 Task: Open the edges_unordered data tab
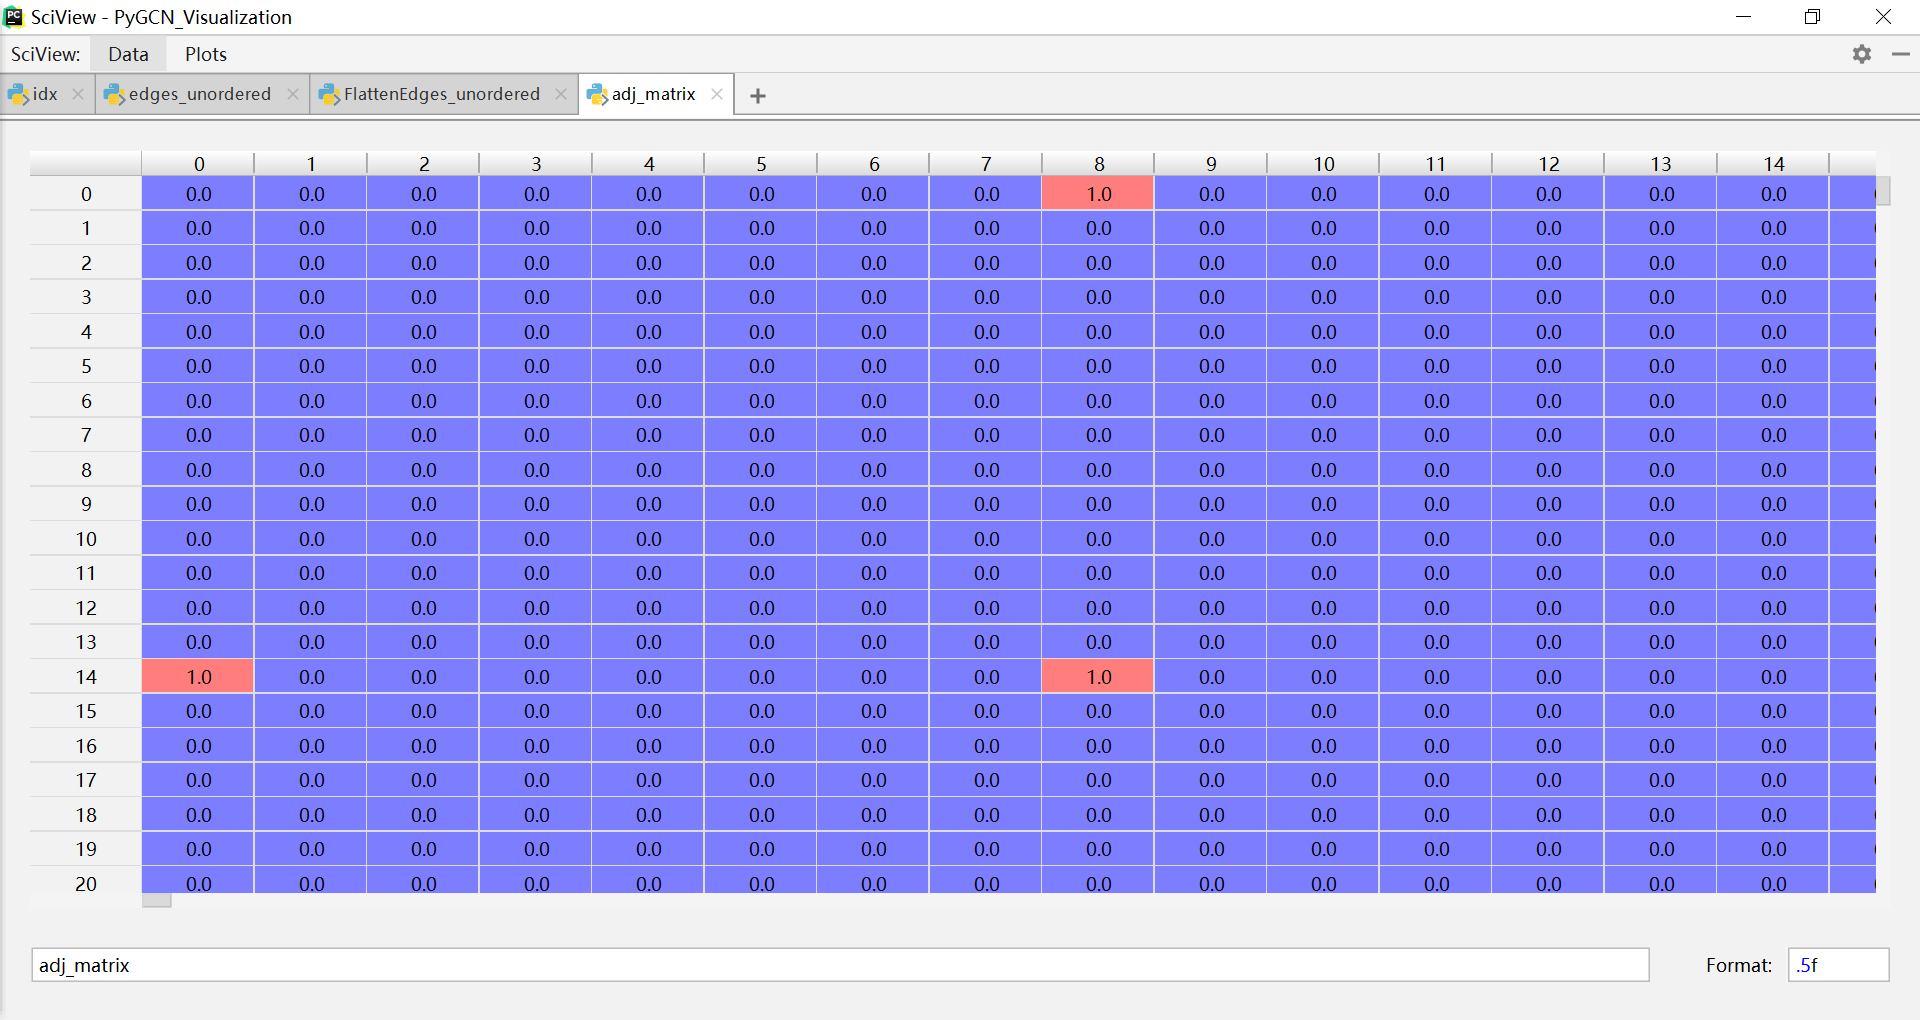coord(198,94)
